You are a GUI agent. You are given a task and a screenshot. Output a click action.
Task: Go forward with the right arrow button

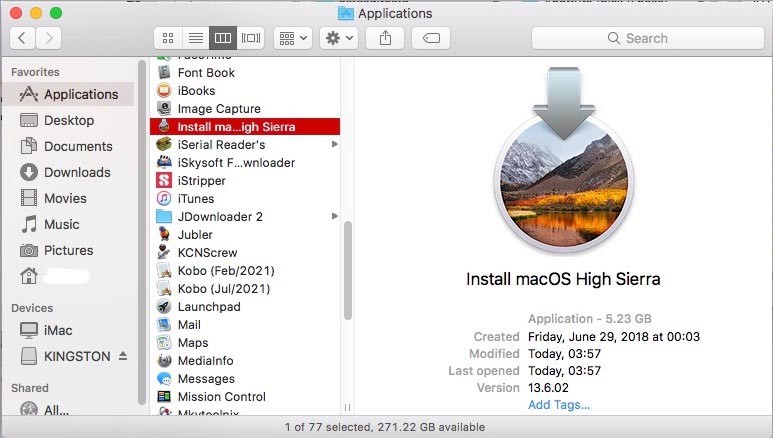point(48,38)
